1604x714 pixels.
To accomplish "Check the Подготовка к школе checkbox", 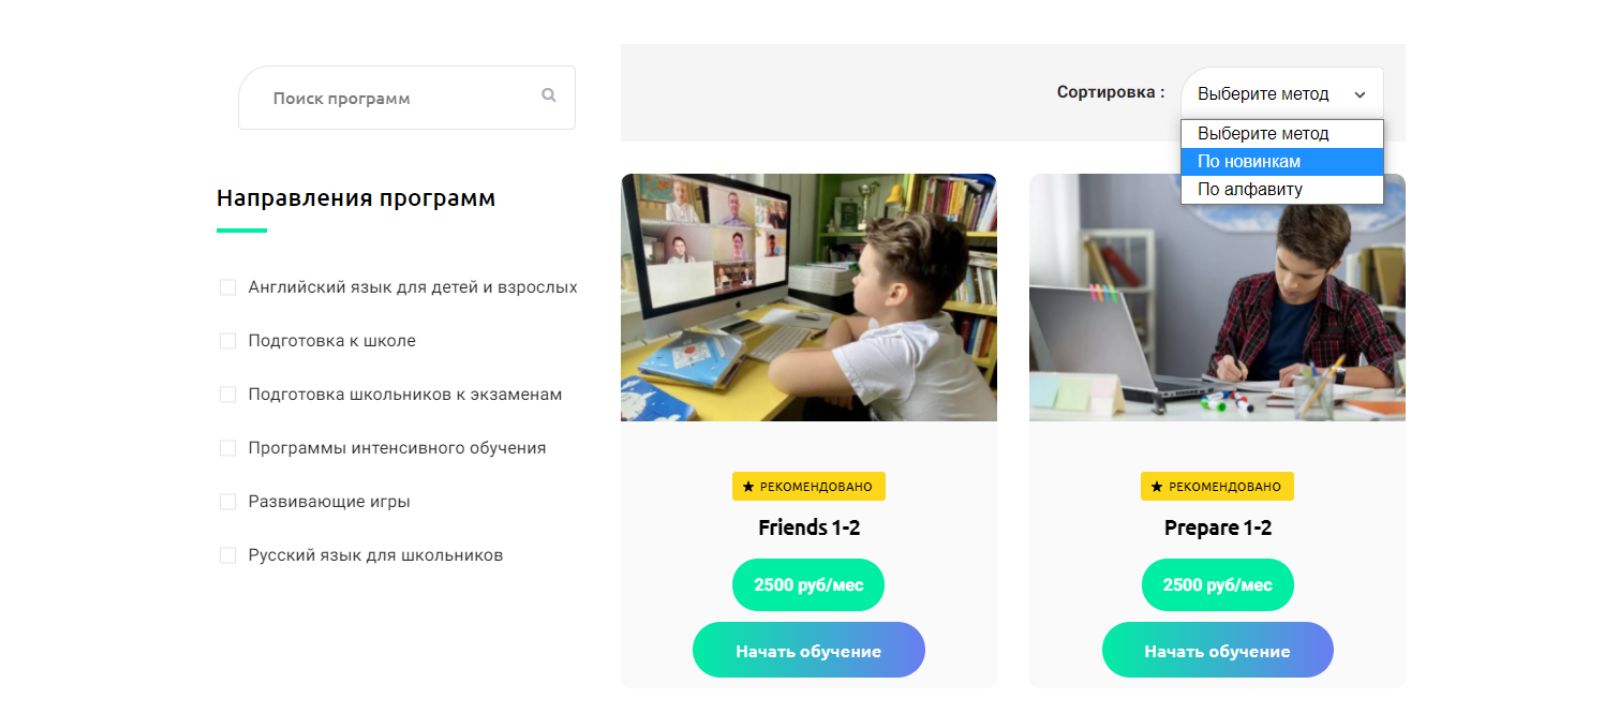I will 228,341.
